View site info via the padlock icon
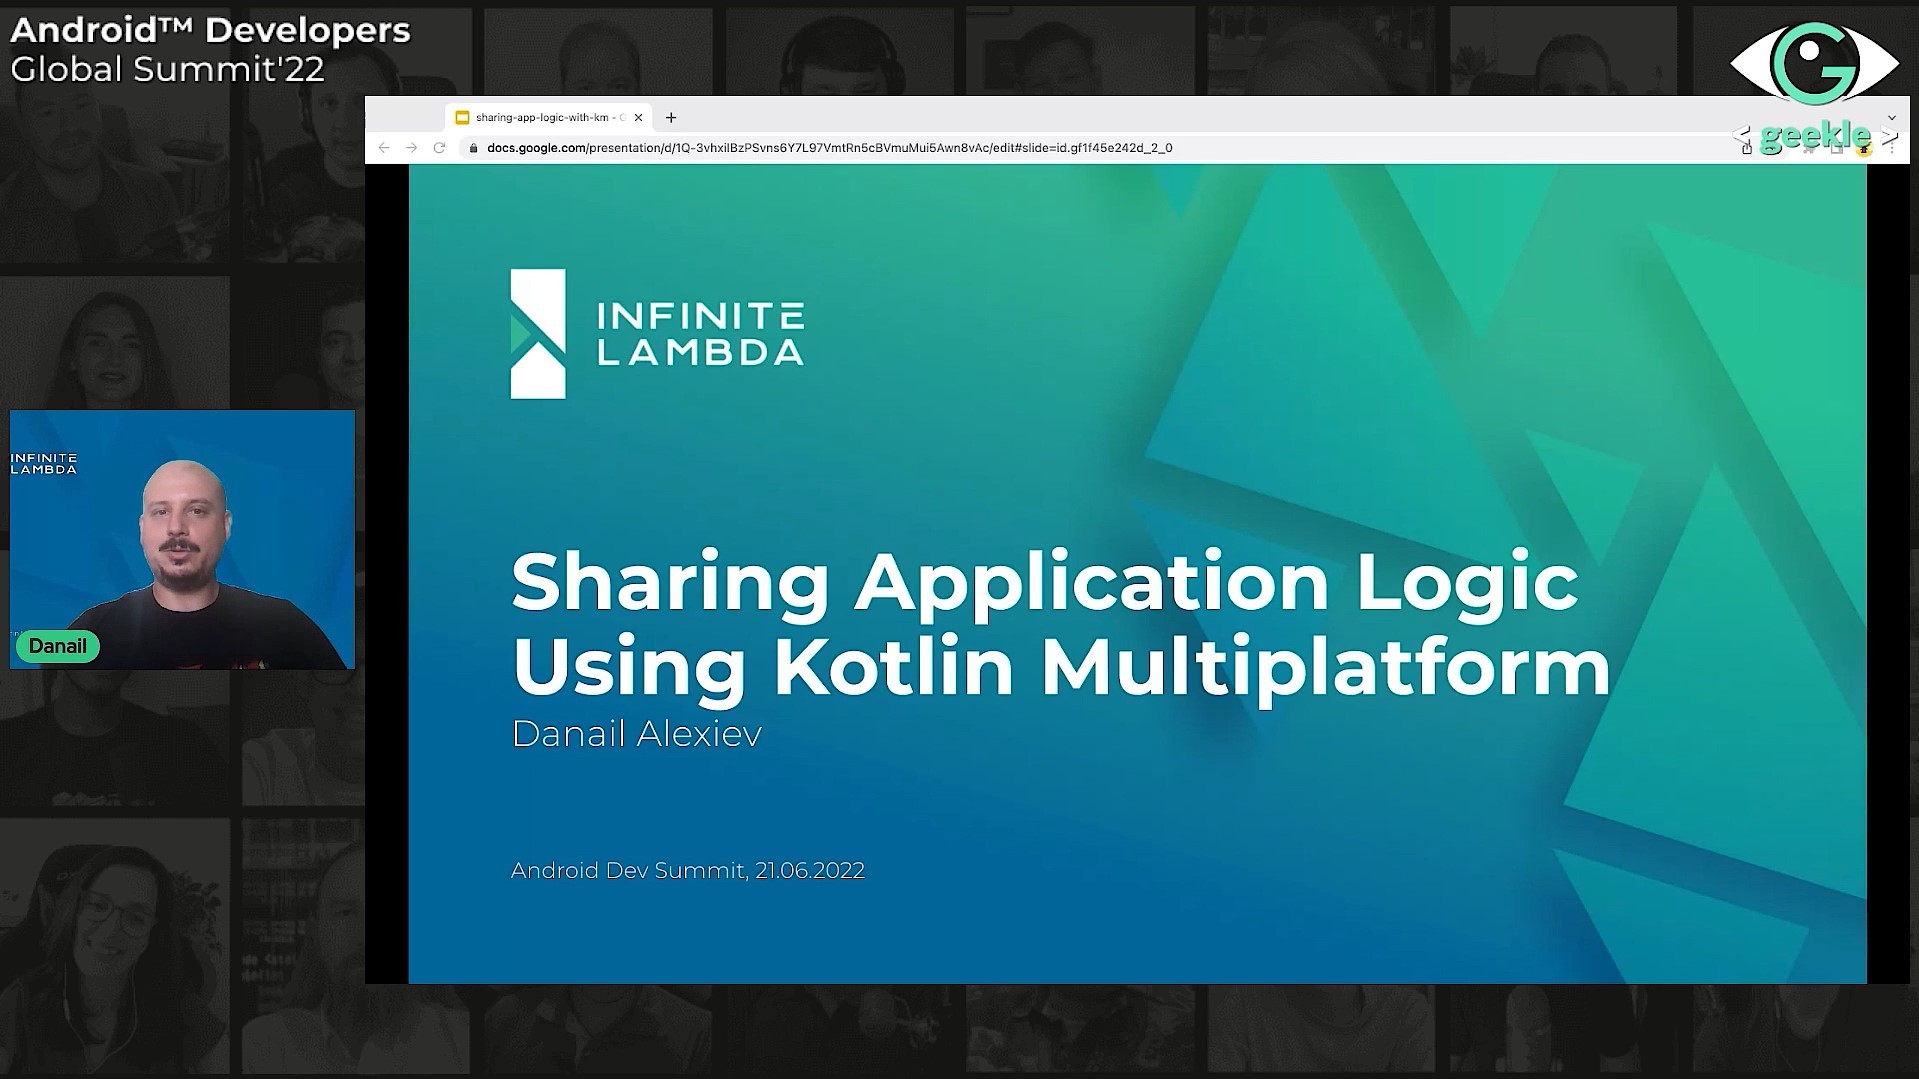The image size is (1919, 1079). click(x=474, y=148)
